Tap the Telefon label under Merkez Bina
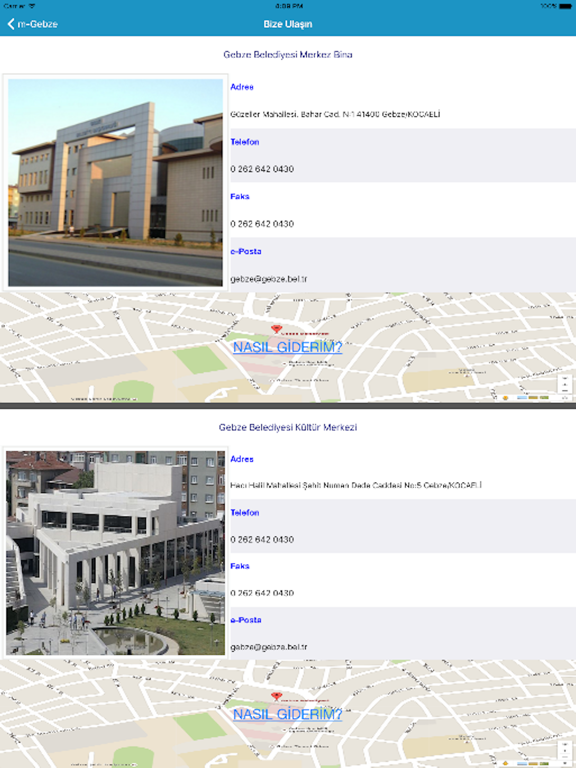 [245, 142]
